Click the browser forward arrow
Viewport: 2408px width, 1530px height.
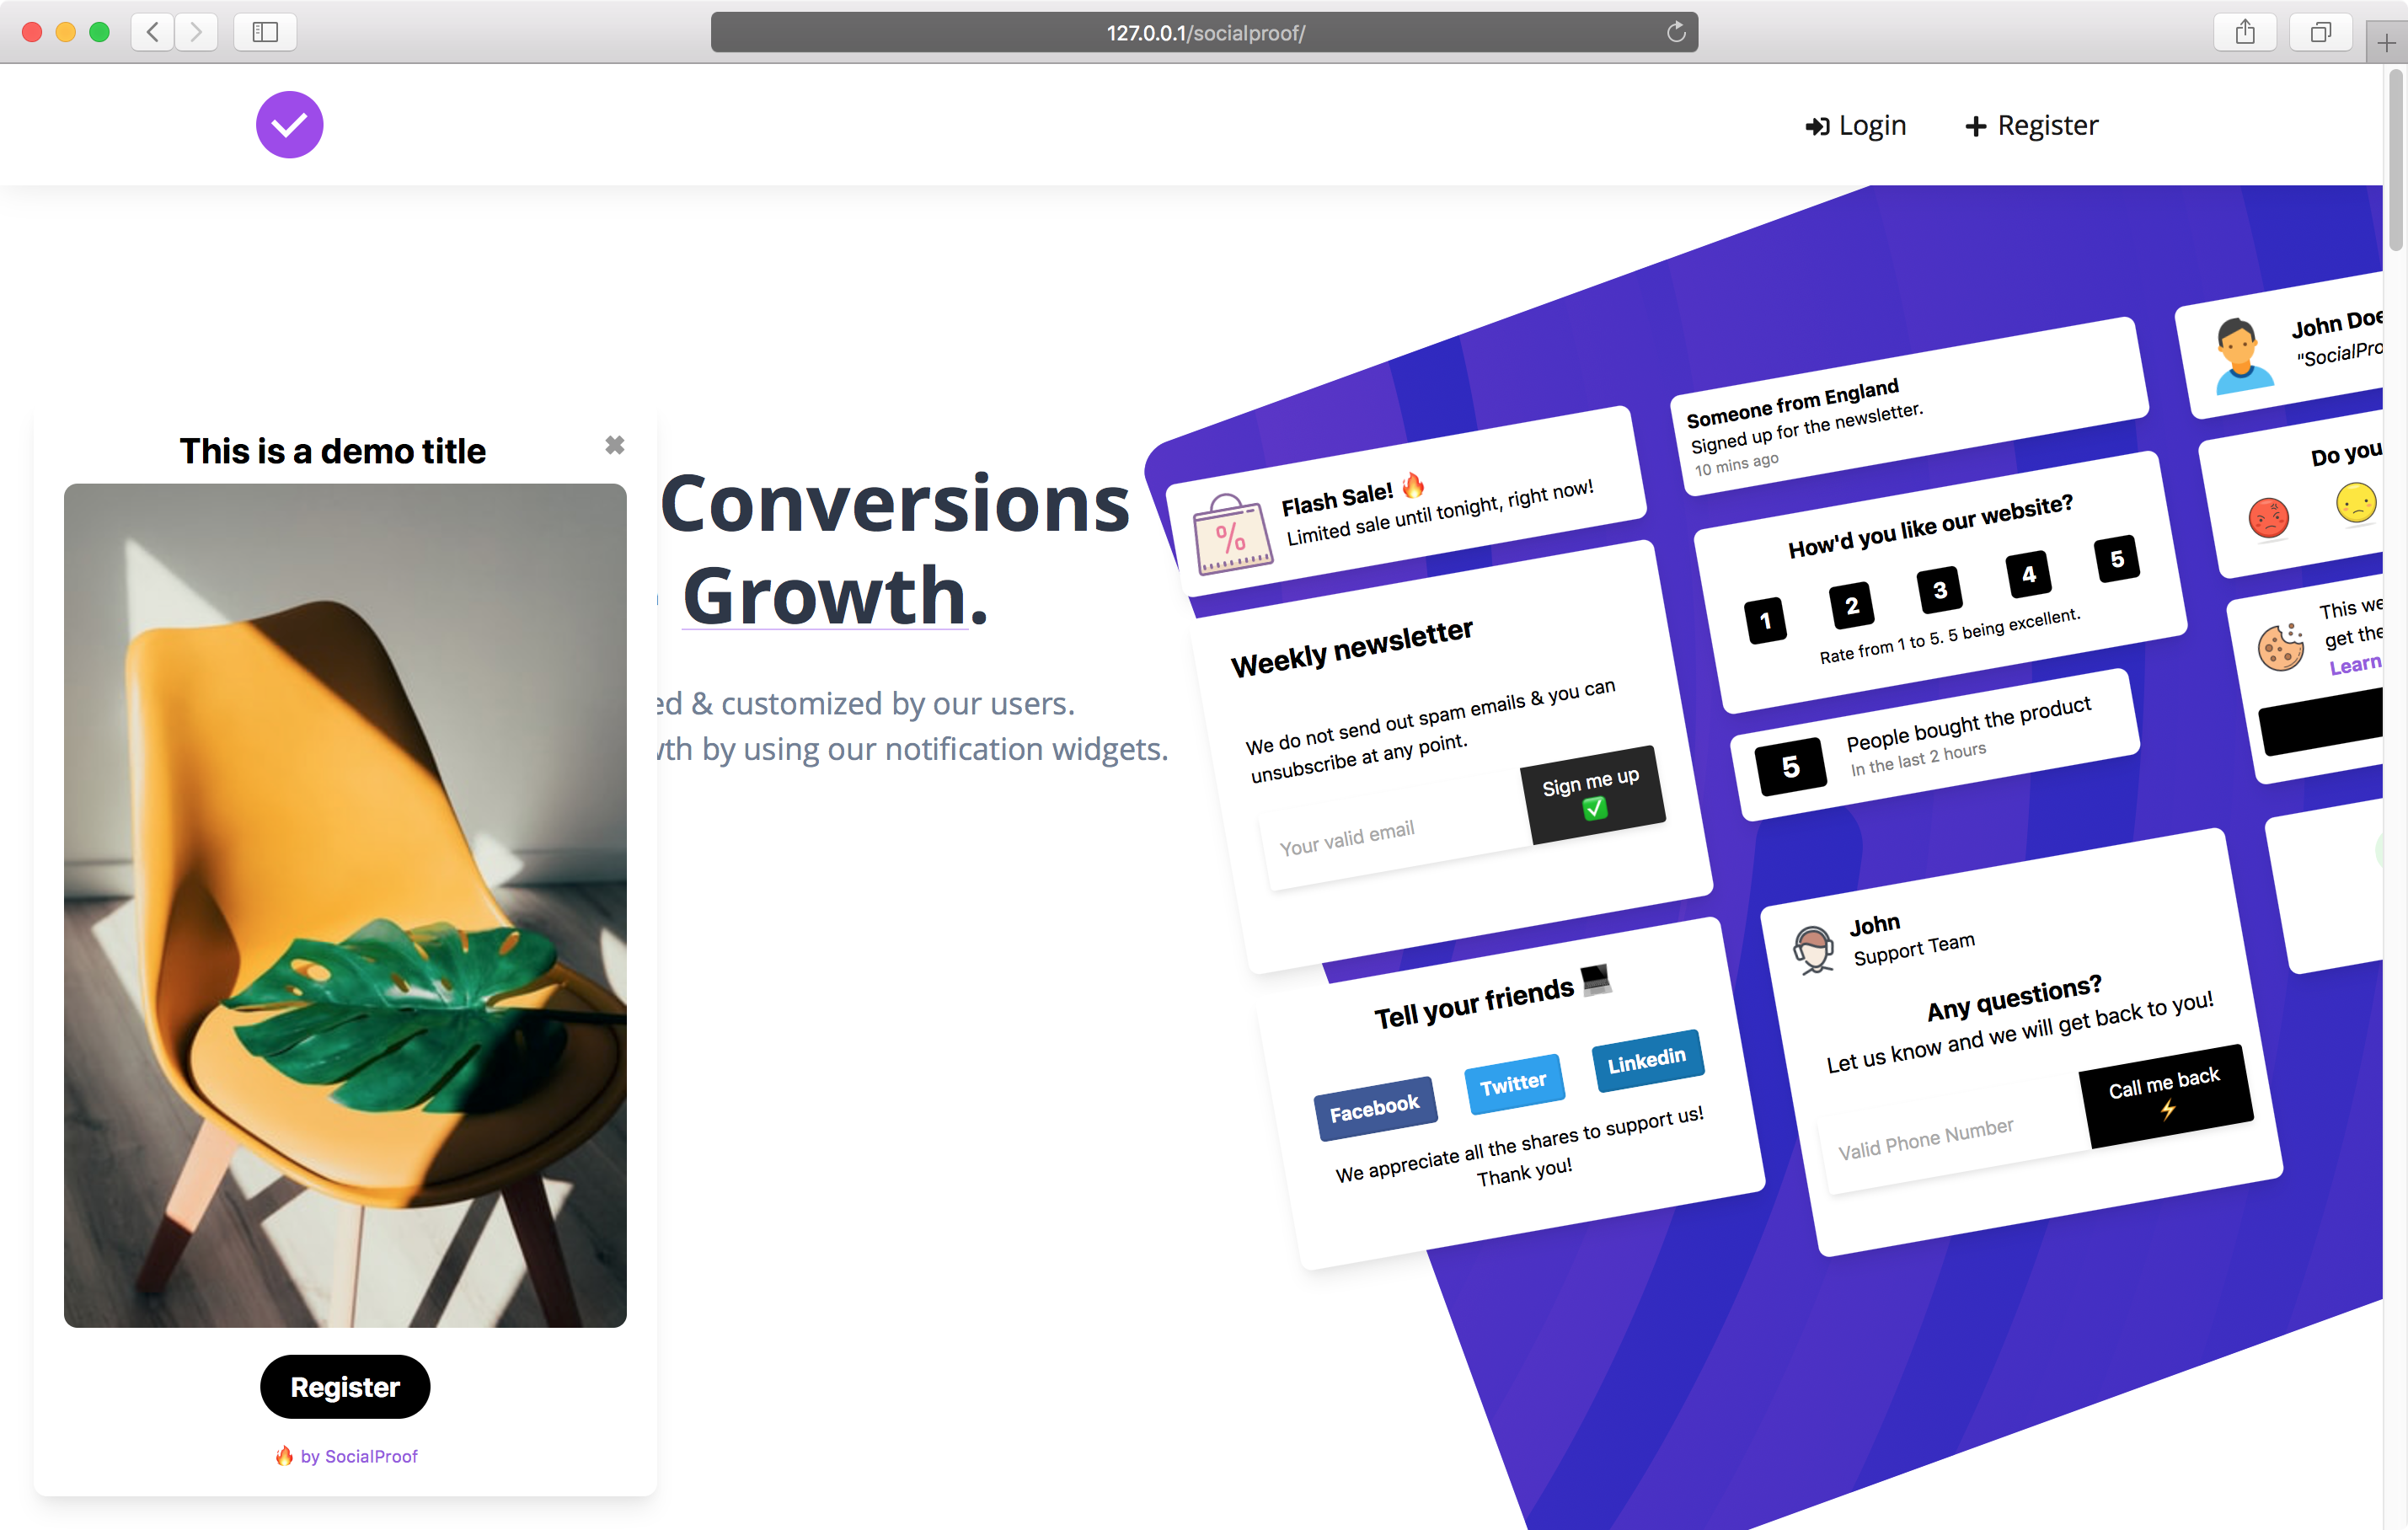197,32
